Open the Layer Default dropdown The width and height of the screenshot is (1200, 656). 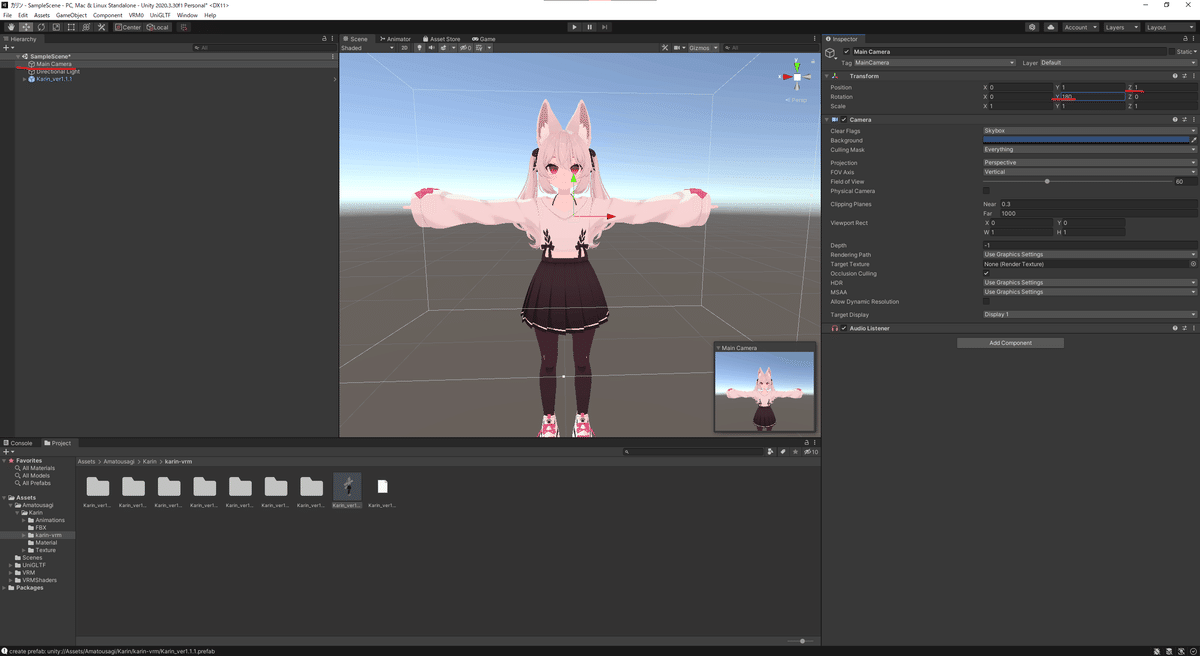click(x=1118, y=63)
